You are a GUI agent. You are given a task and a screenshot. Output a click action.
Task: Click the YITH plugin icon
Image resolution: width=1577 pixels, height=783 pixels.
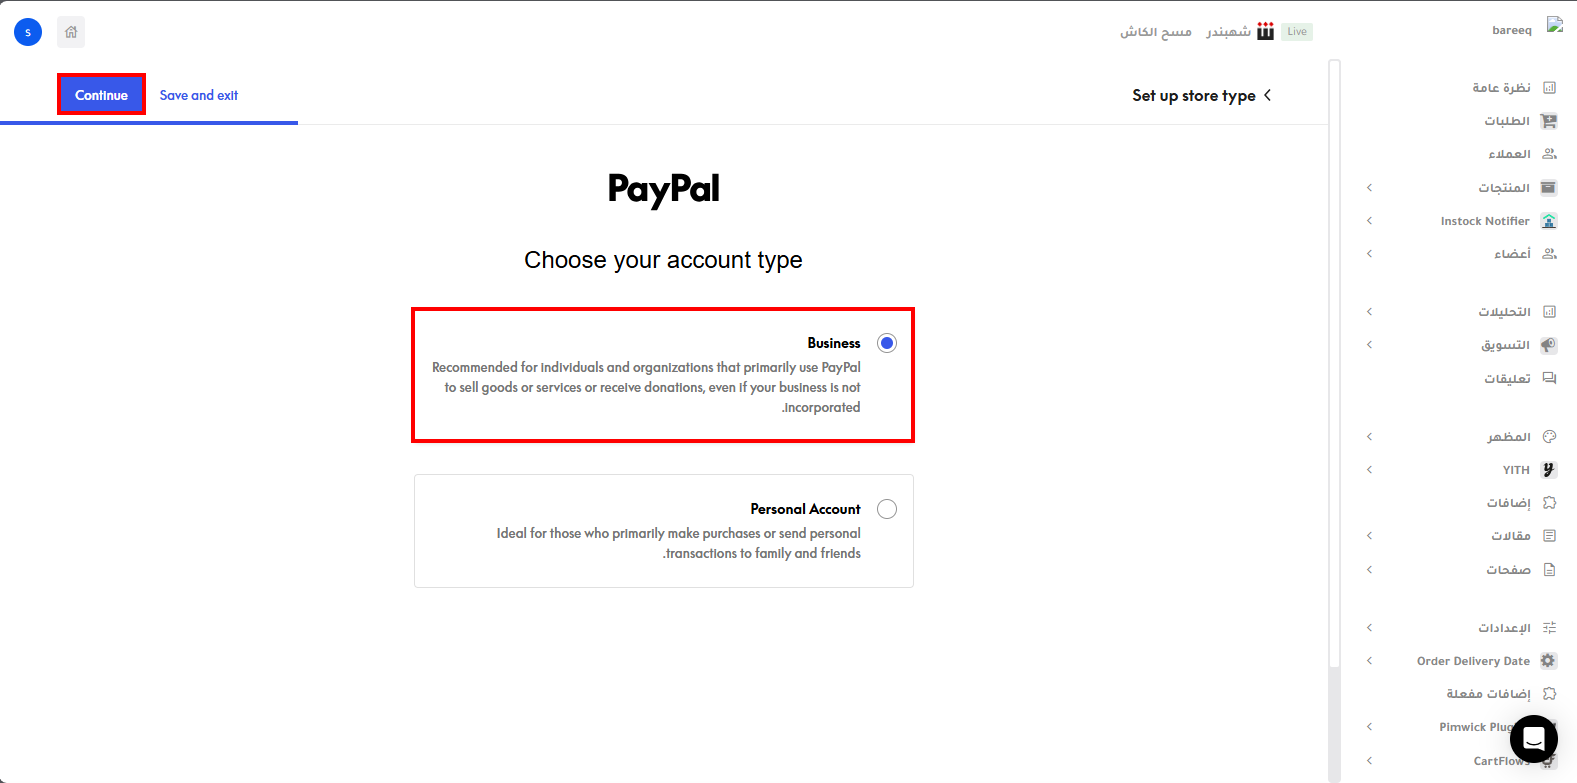1549,470
